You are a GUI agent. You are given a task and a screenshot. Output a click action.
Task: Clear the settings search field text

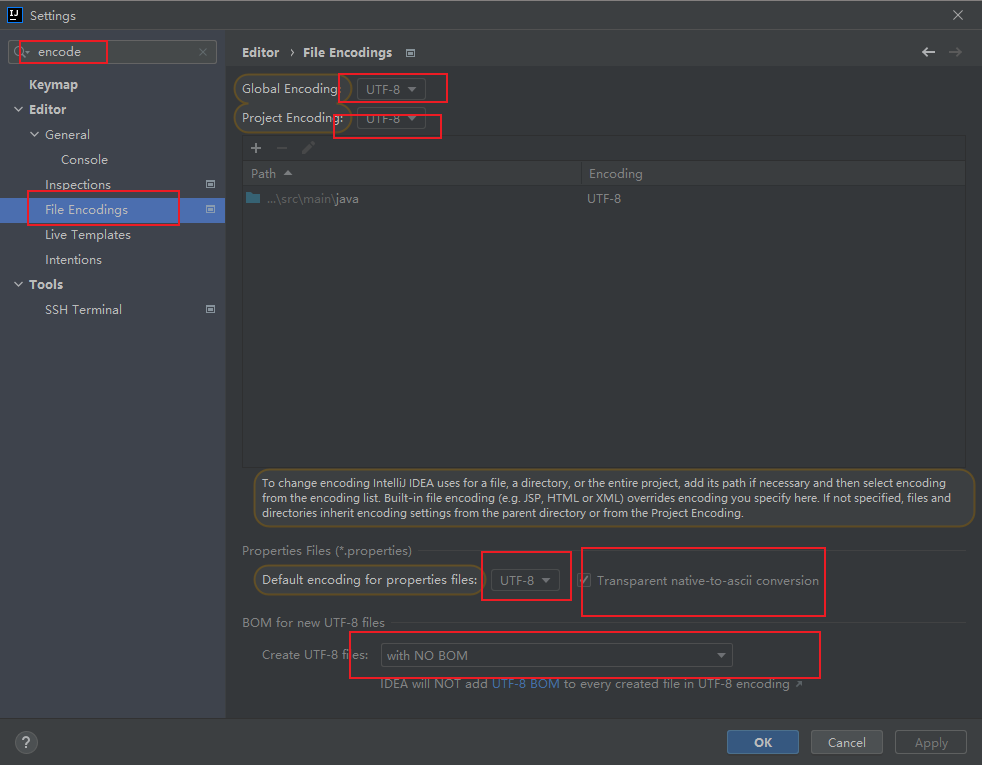click(x=203, y=52)
